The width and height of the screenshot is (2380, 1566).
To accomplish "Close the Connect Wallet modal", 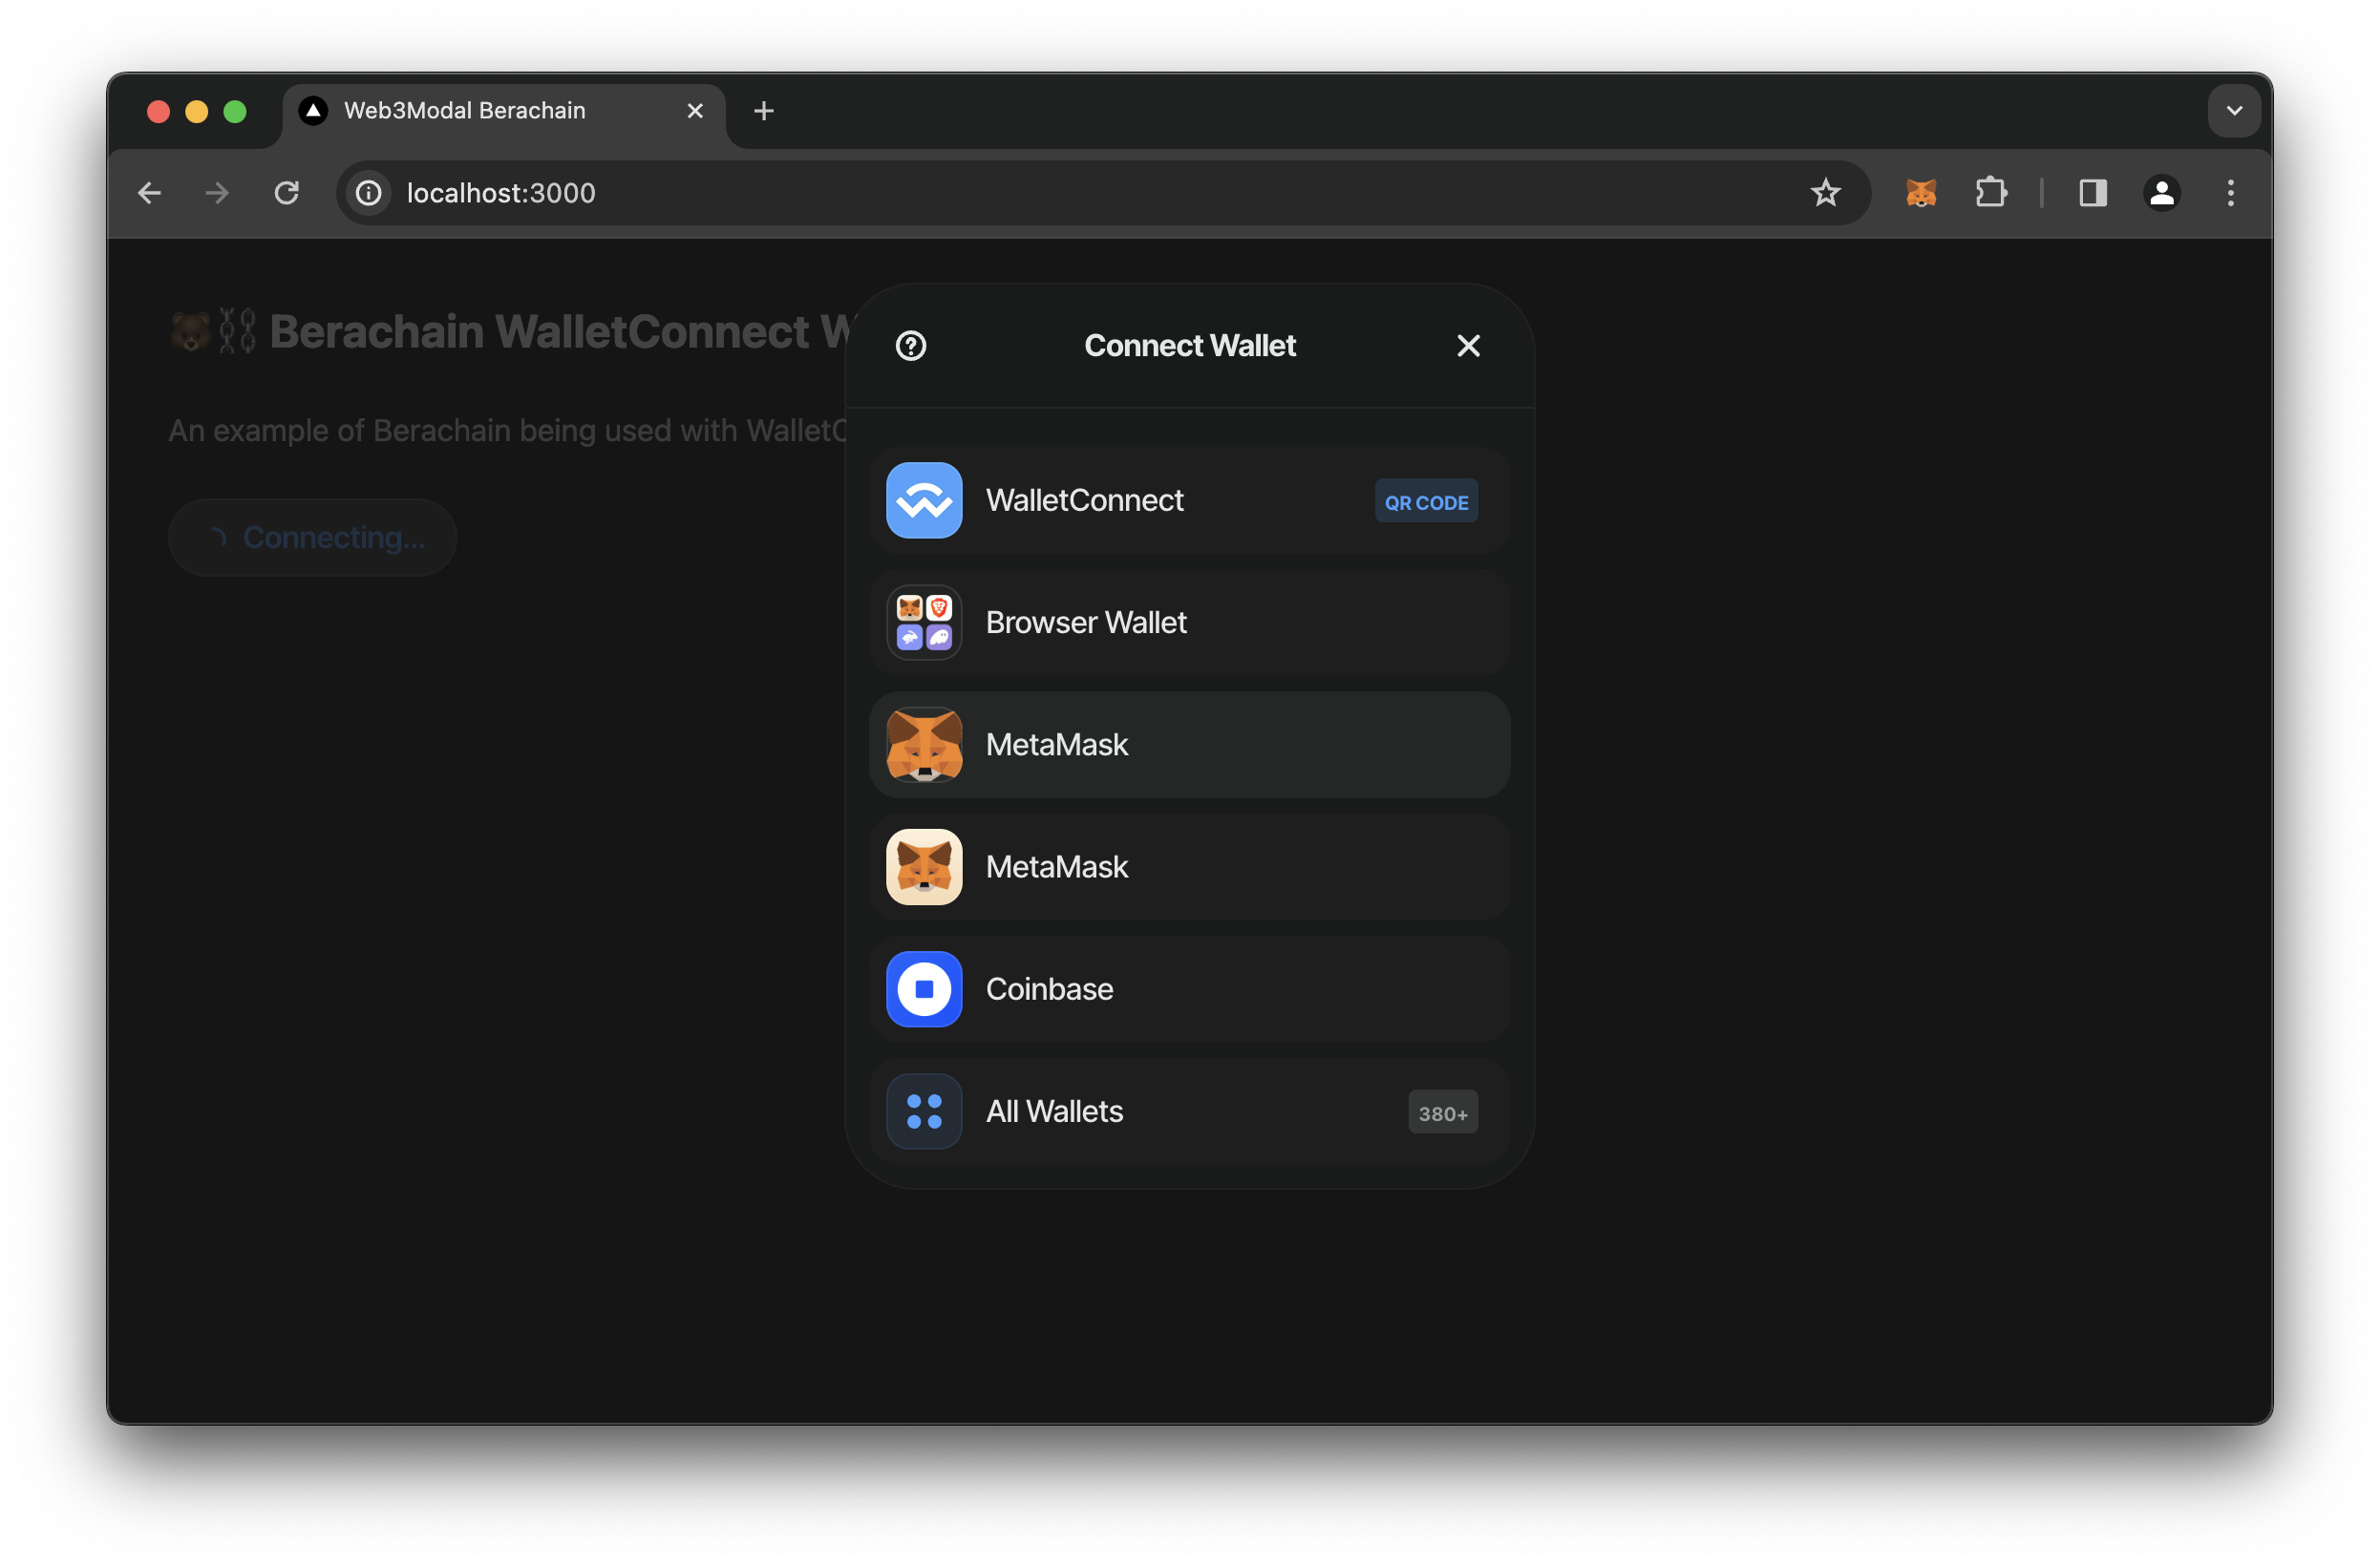I will coord(1468,345).
